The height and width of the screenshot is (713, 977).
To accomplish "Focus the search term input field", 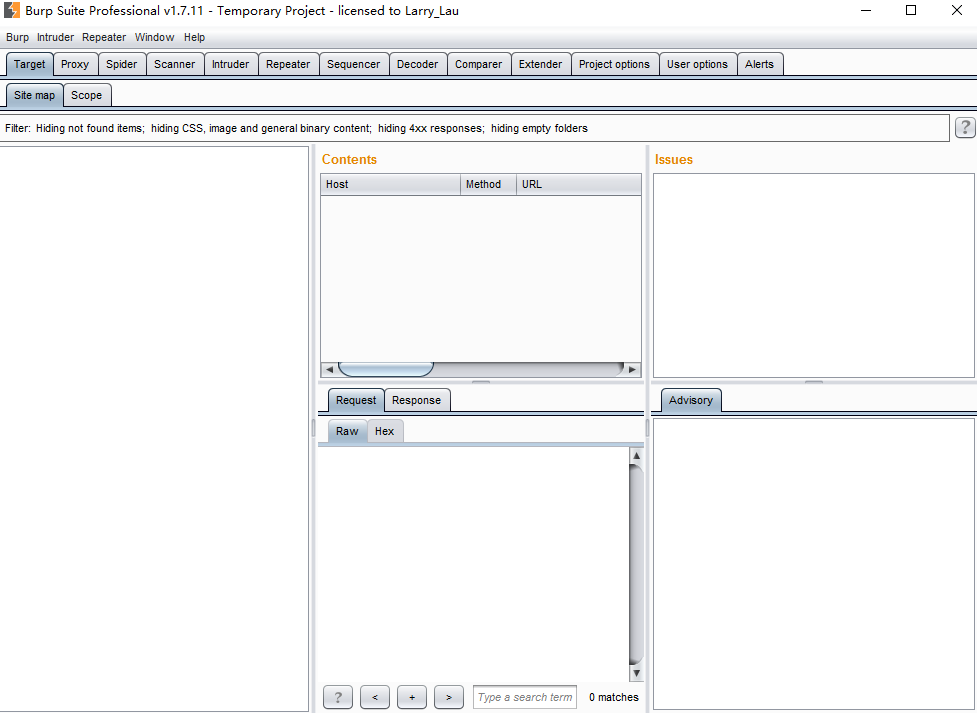I will click(x=525, y=697).
